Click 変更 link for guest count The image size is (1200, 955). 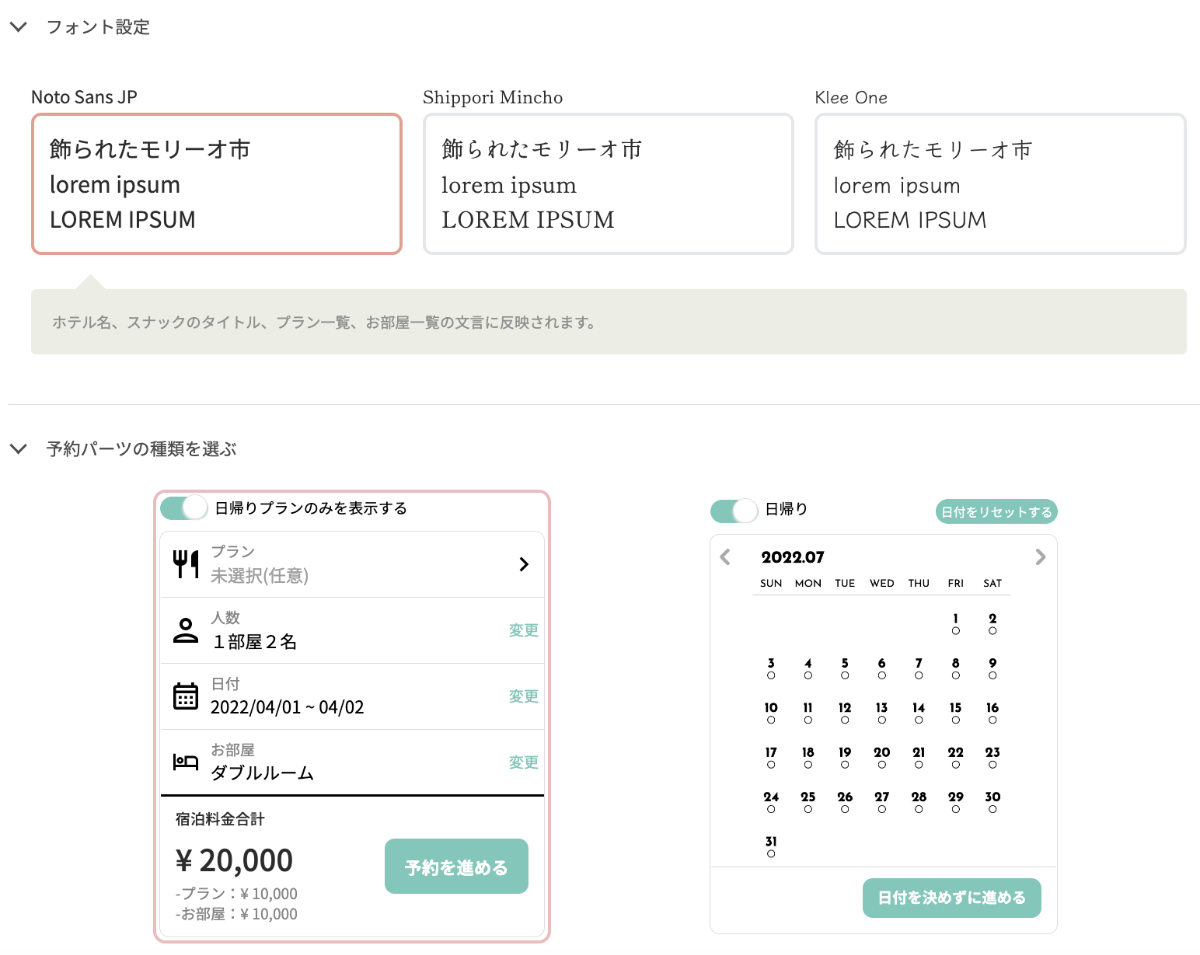(523, 630)
